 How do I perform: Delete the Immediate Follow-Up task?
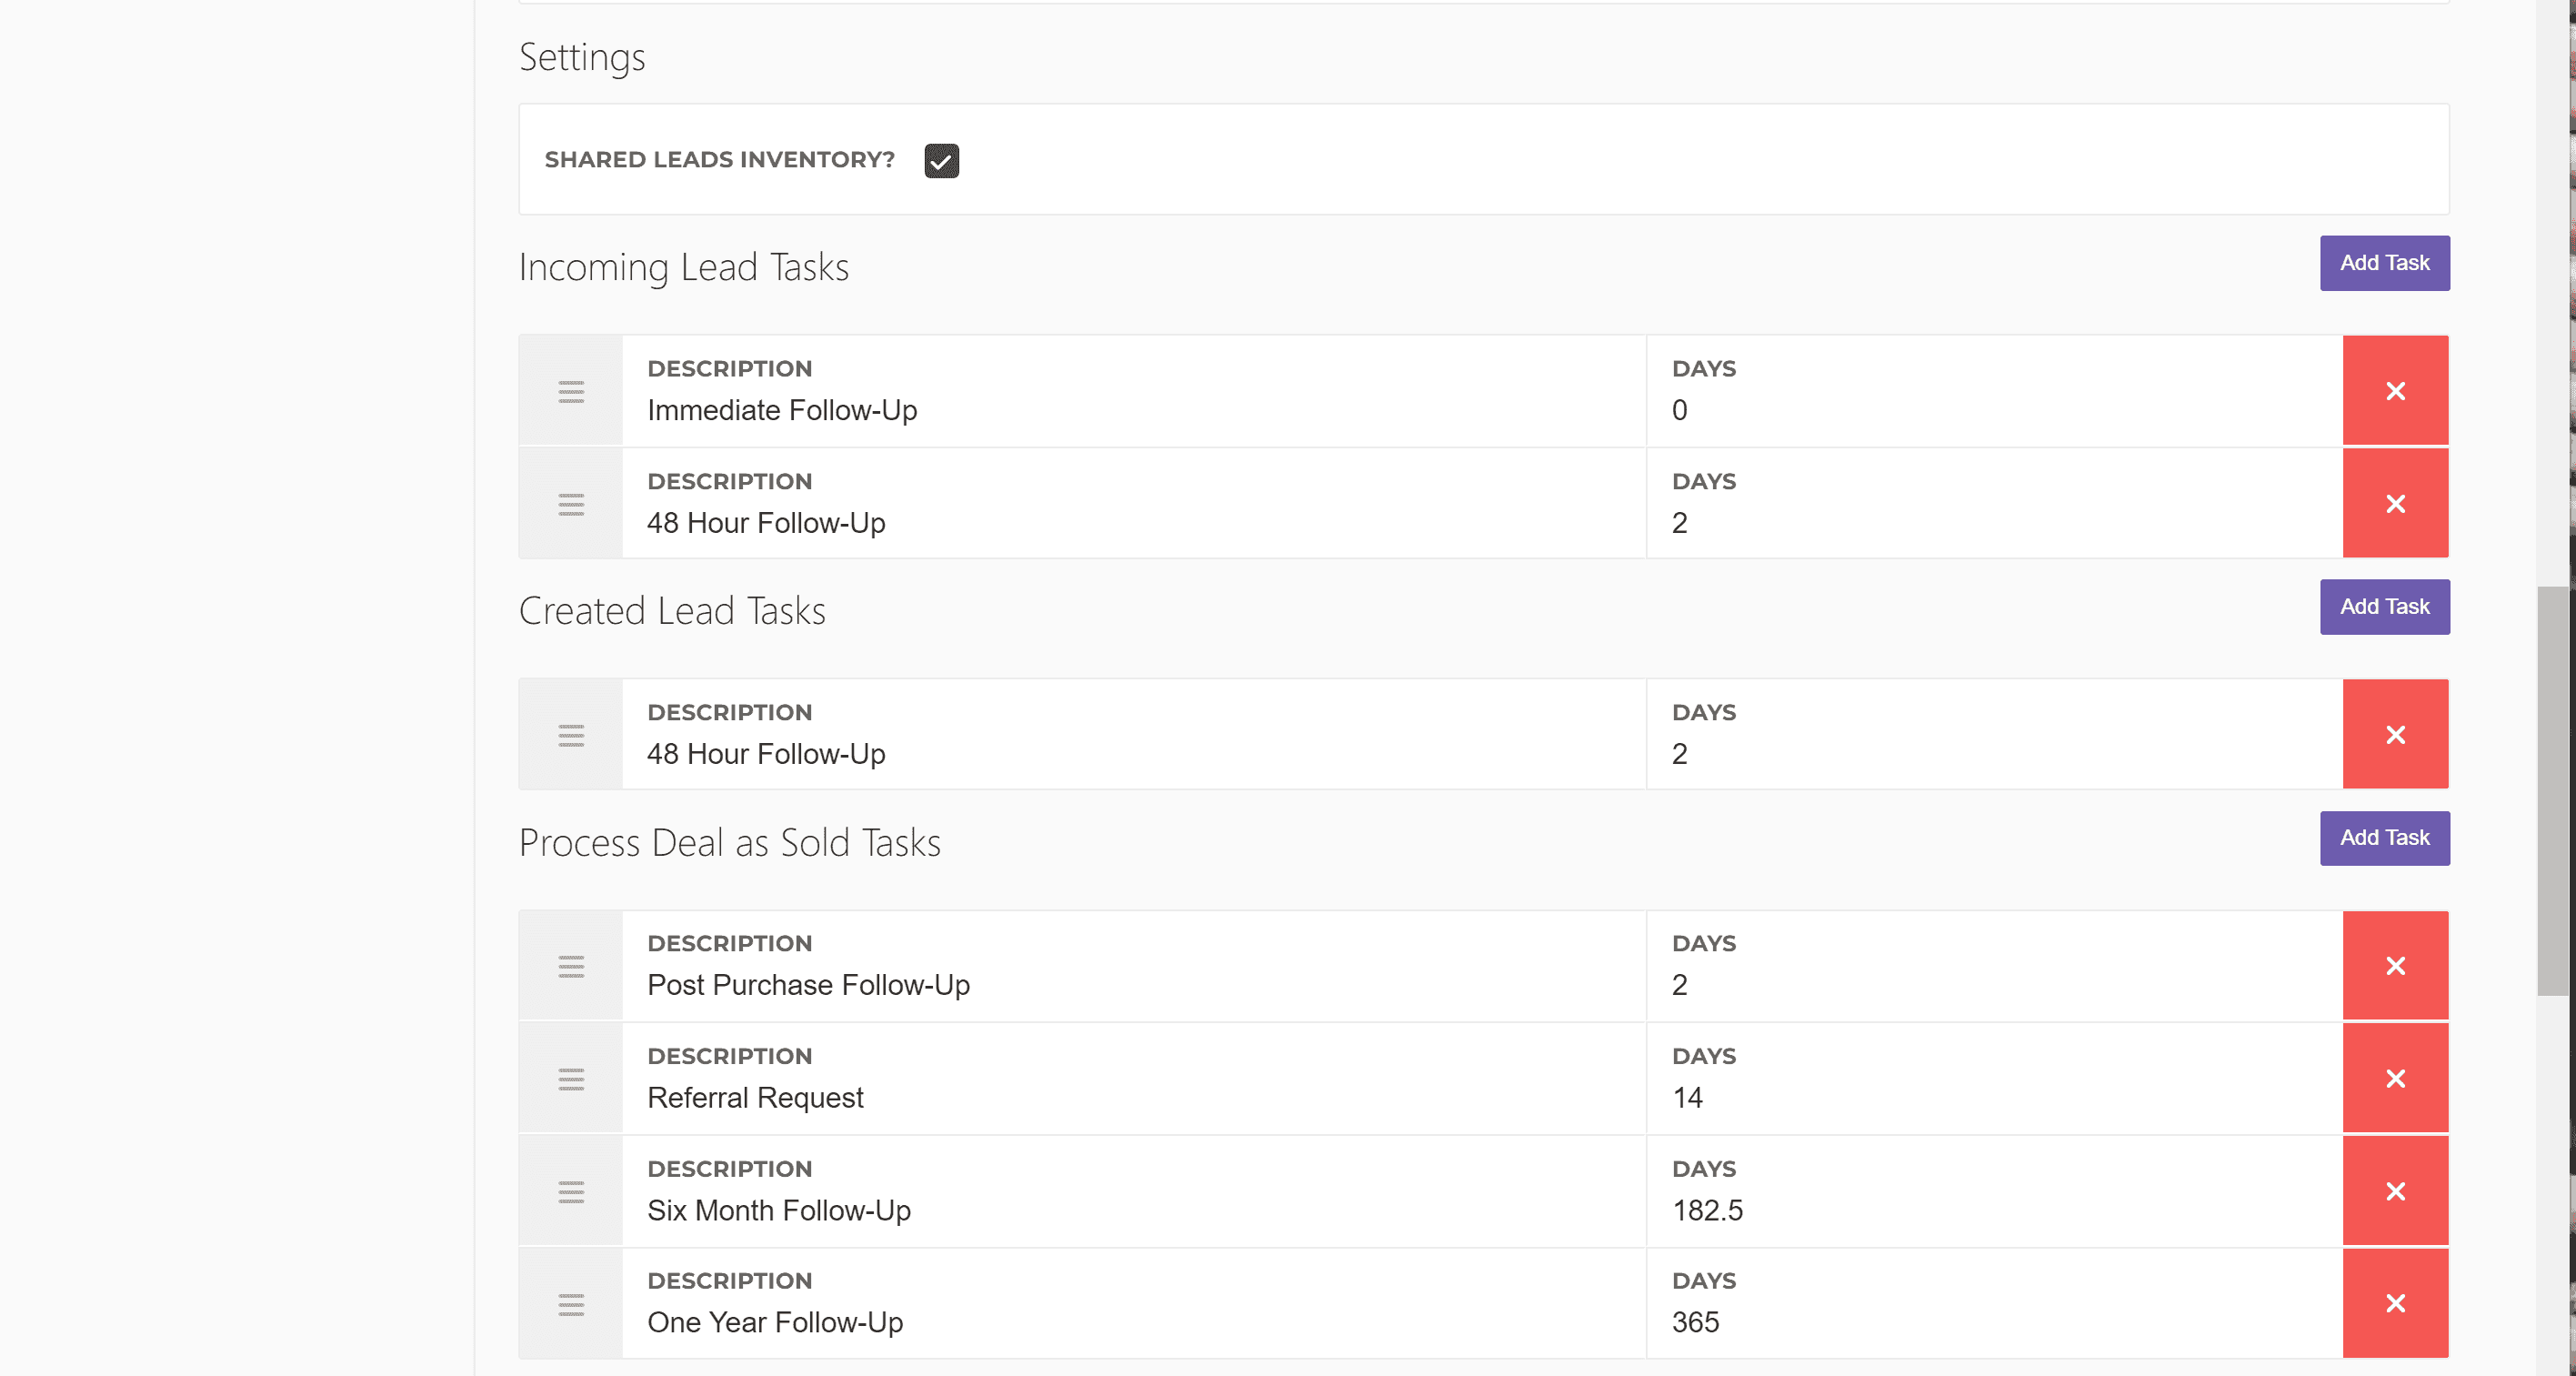click(x=2395, y=391)
